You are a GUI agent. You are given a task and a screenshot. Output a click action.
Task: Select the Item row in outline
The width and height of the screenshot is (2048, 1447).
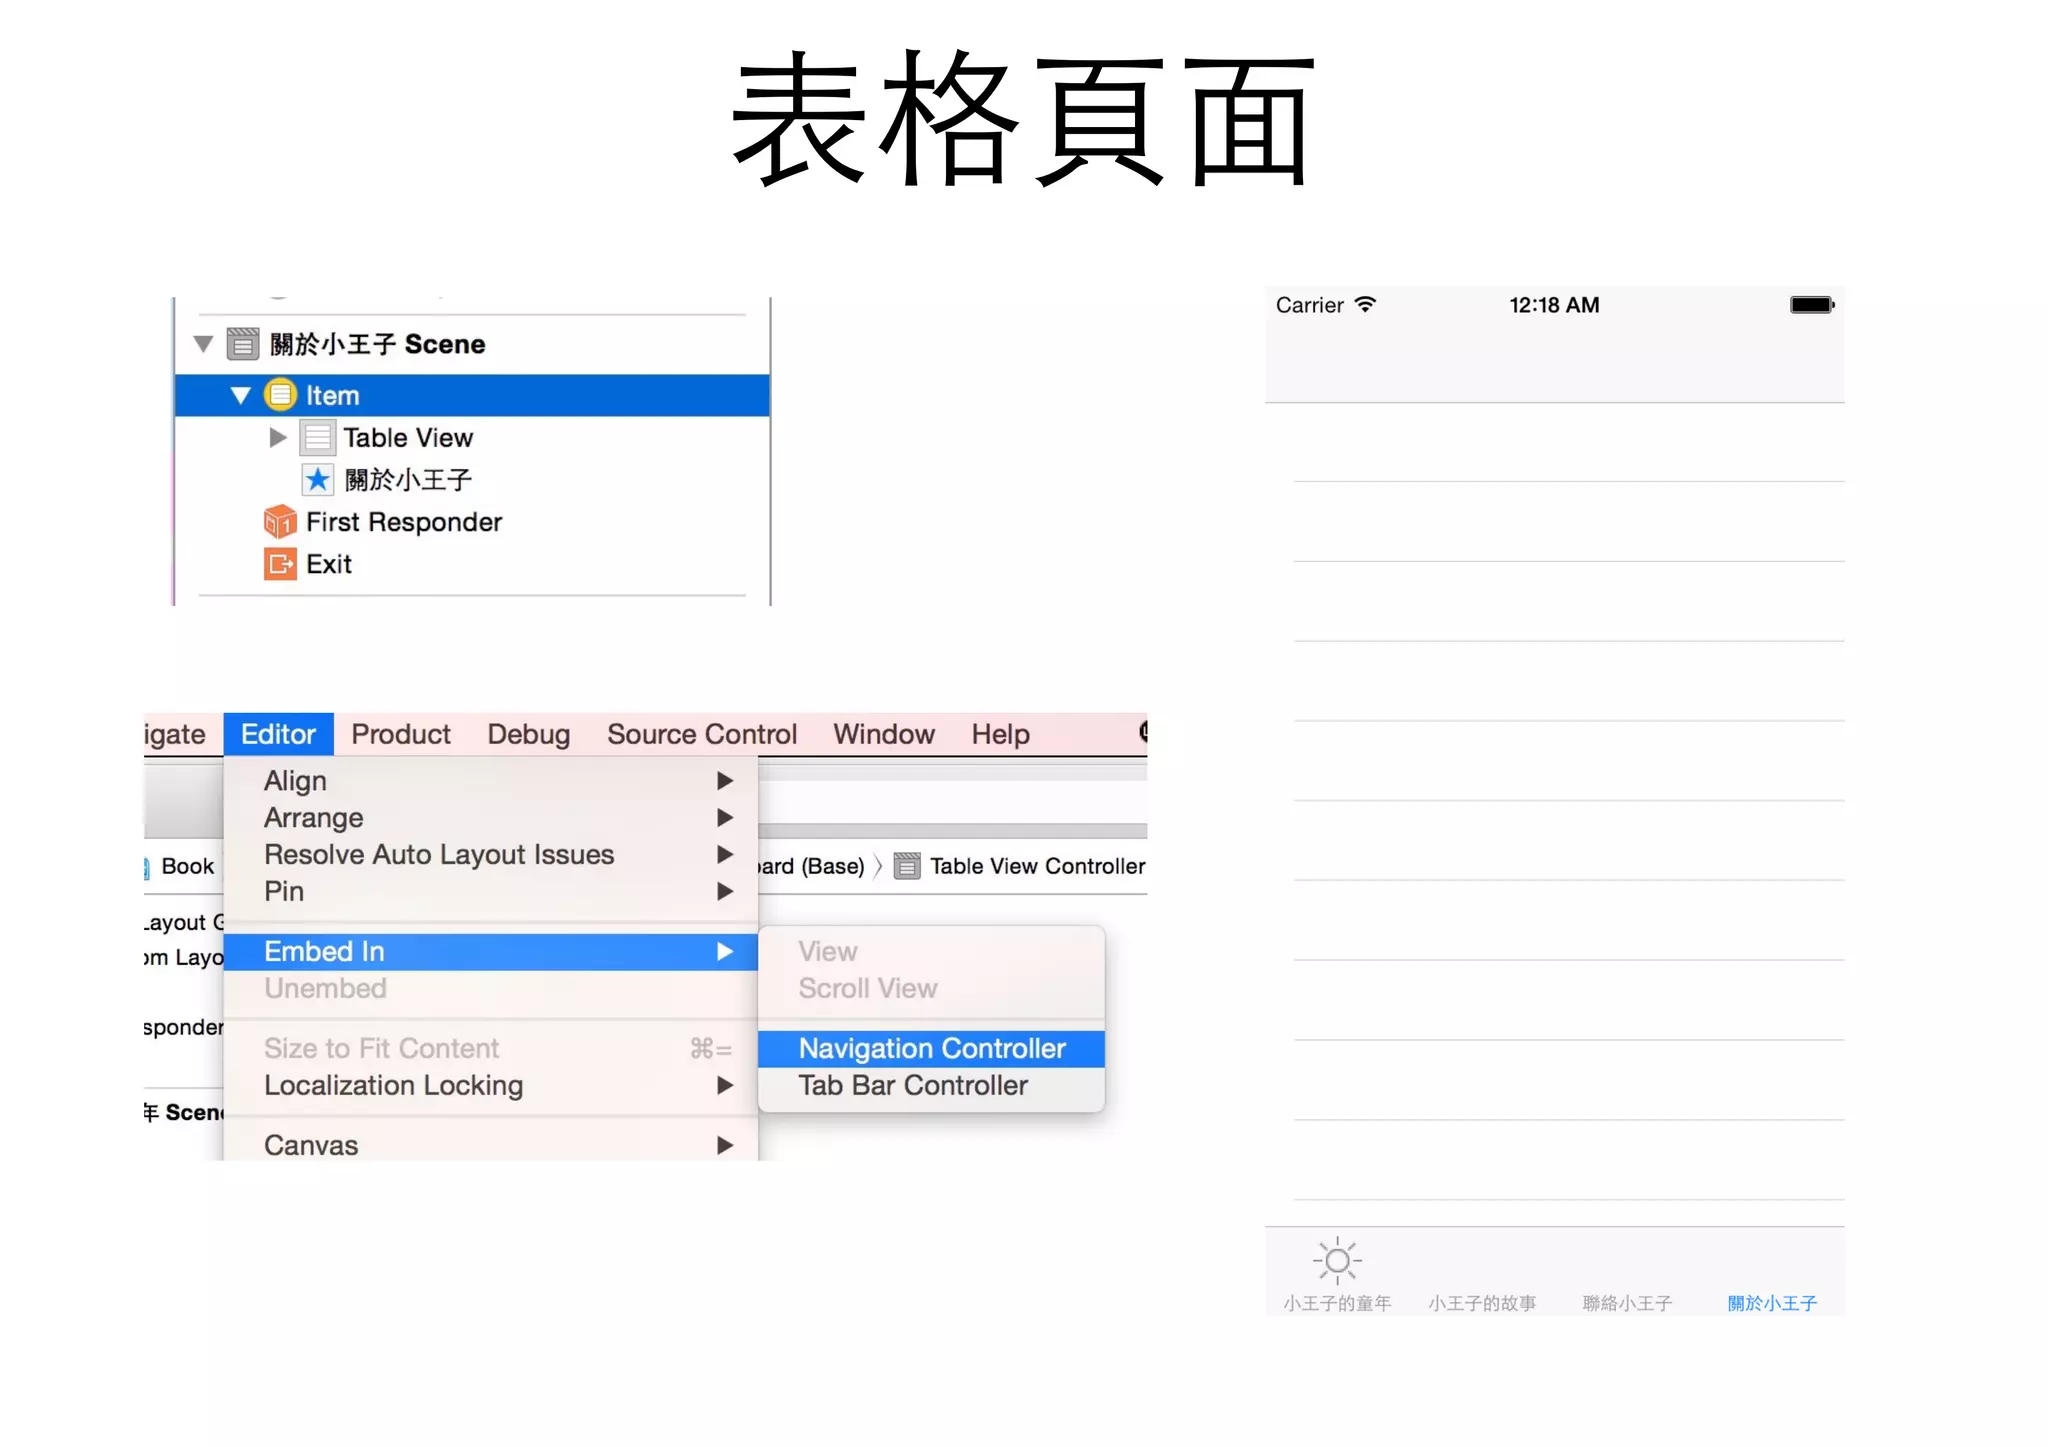coord(472,395)
